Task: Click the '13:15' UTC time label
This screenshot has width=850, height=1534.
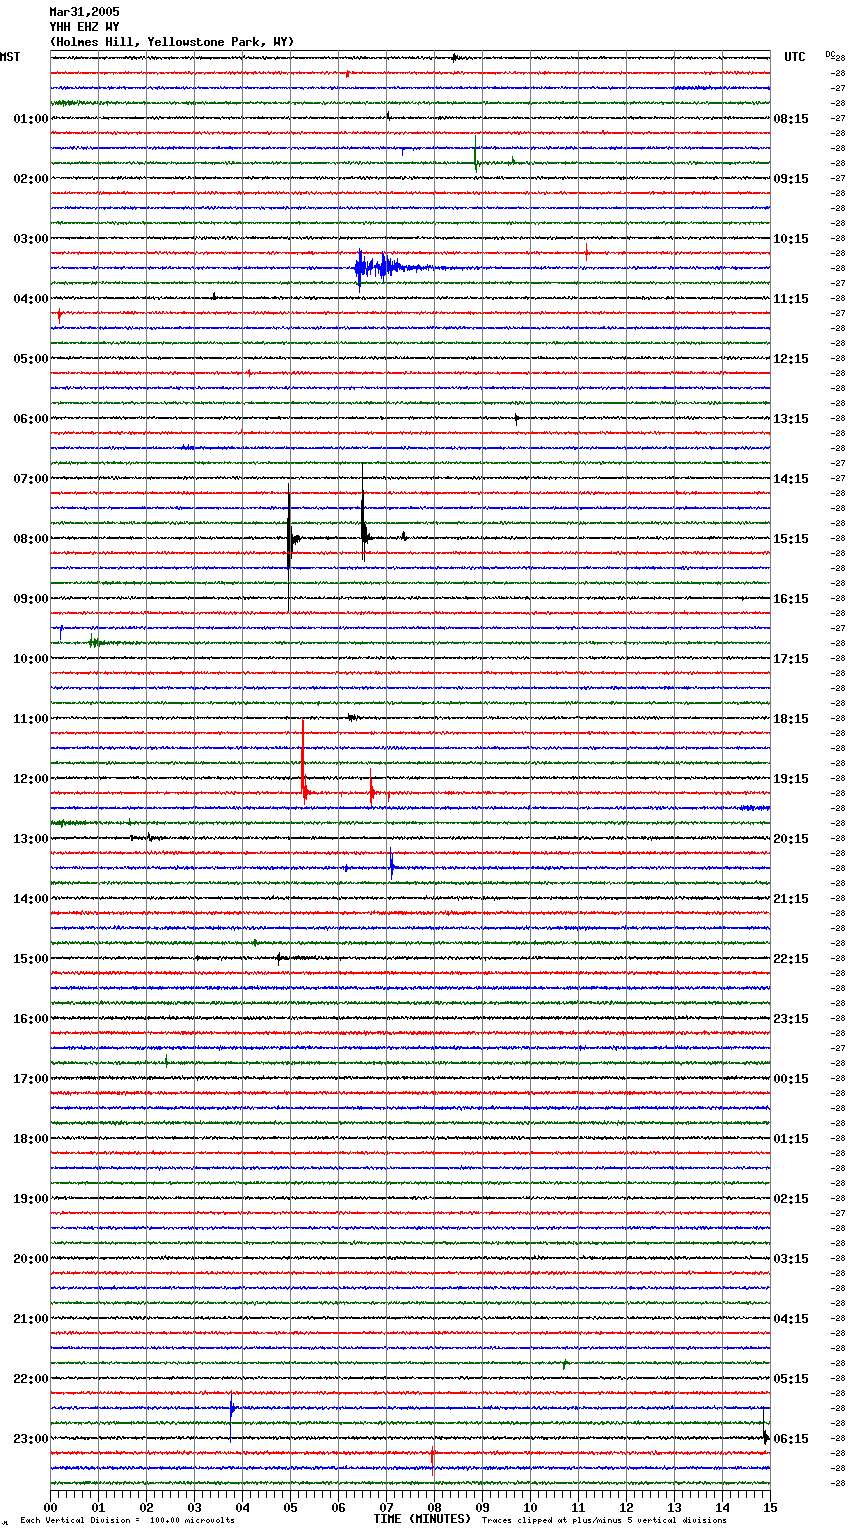Action: (791, 419)
